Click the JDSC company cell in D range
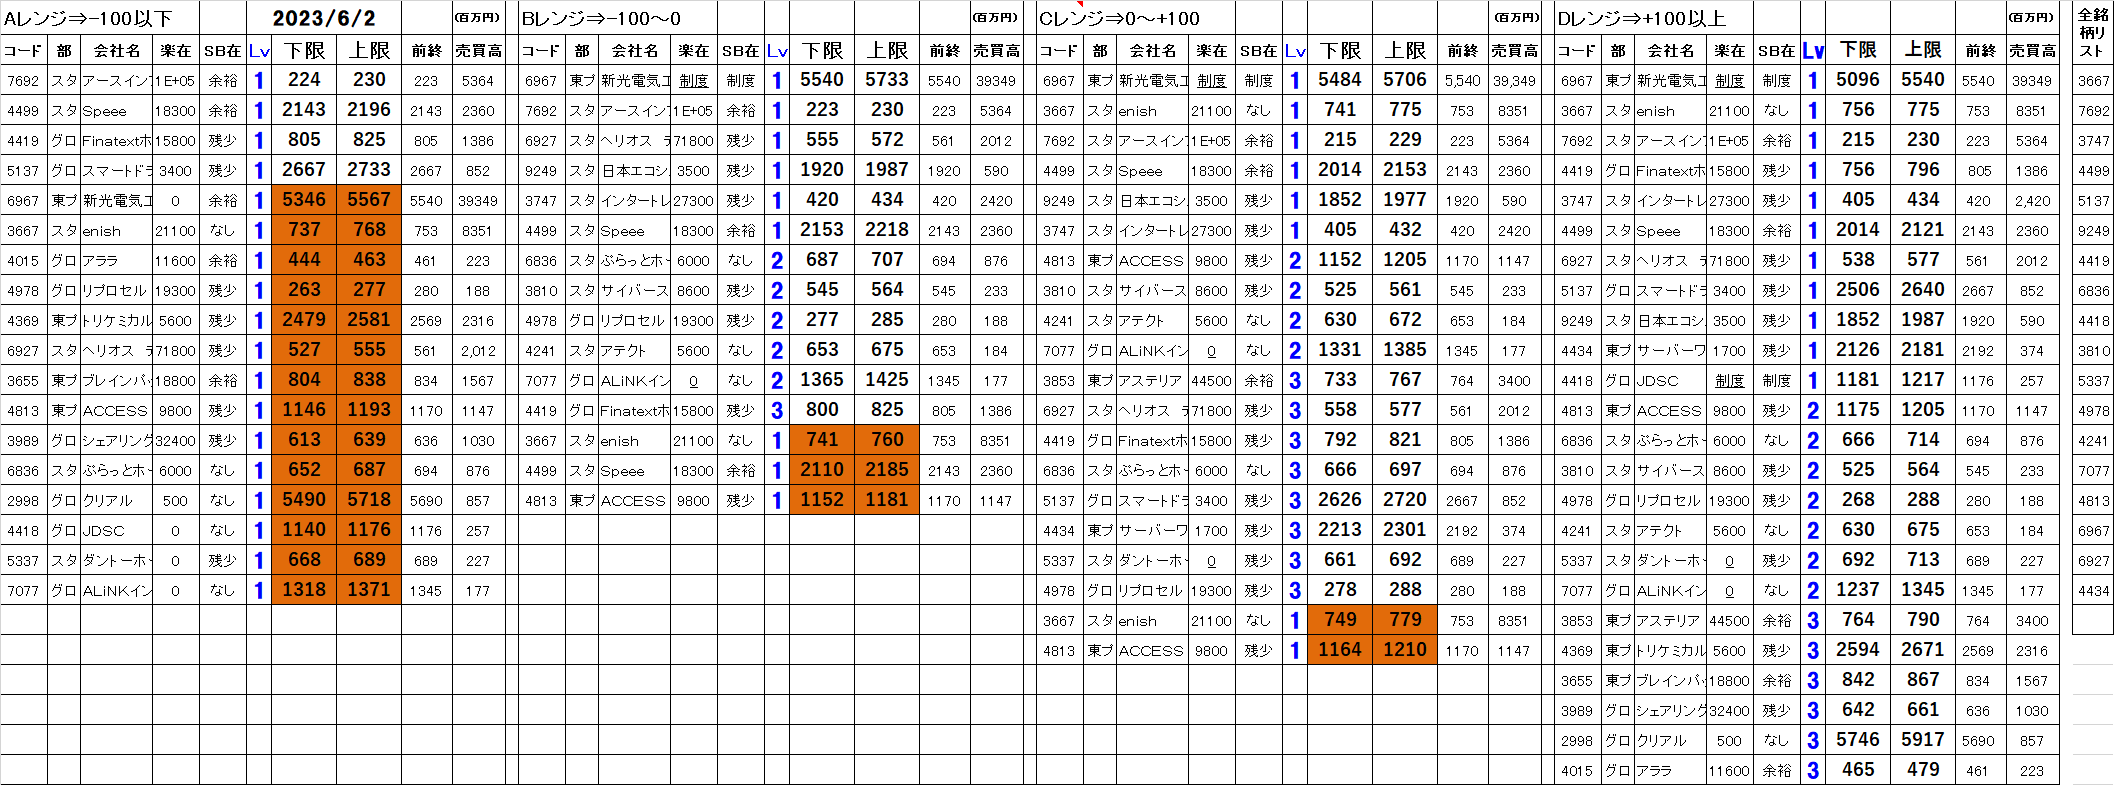Screen dimensions: 2114x785 point(1671,381)
